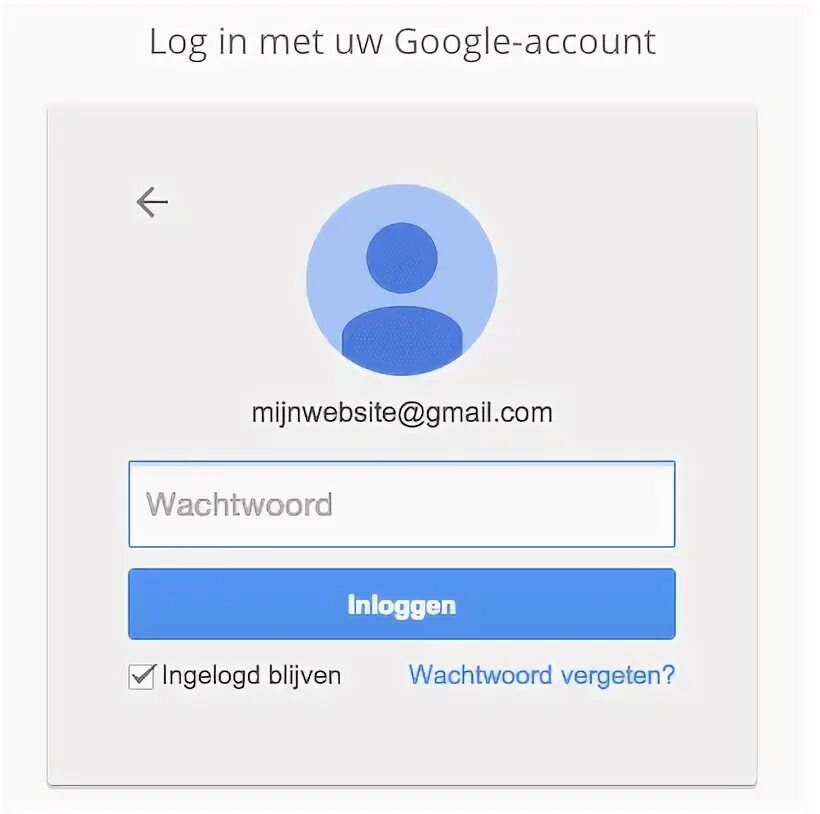Image resolution: width=820 pixels, height=814 pixels.
Task: Go back using the left arrow icon
Action: pyautogui.click(x=152, y=202)
